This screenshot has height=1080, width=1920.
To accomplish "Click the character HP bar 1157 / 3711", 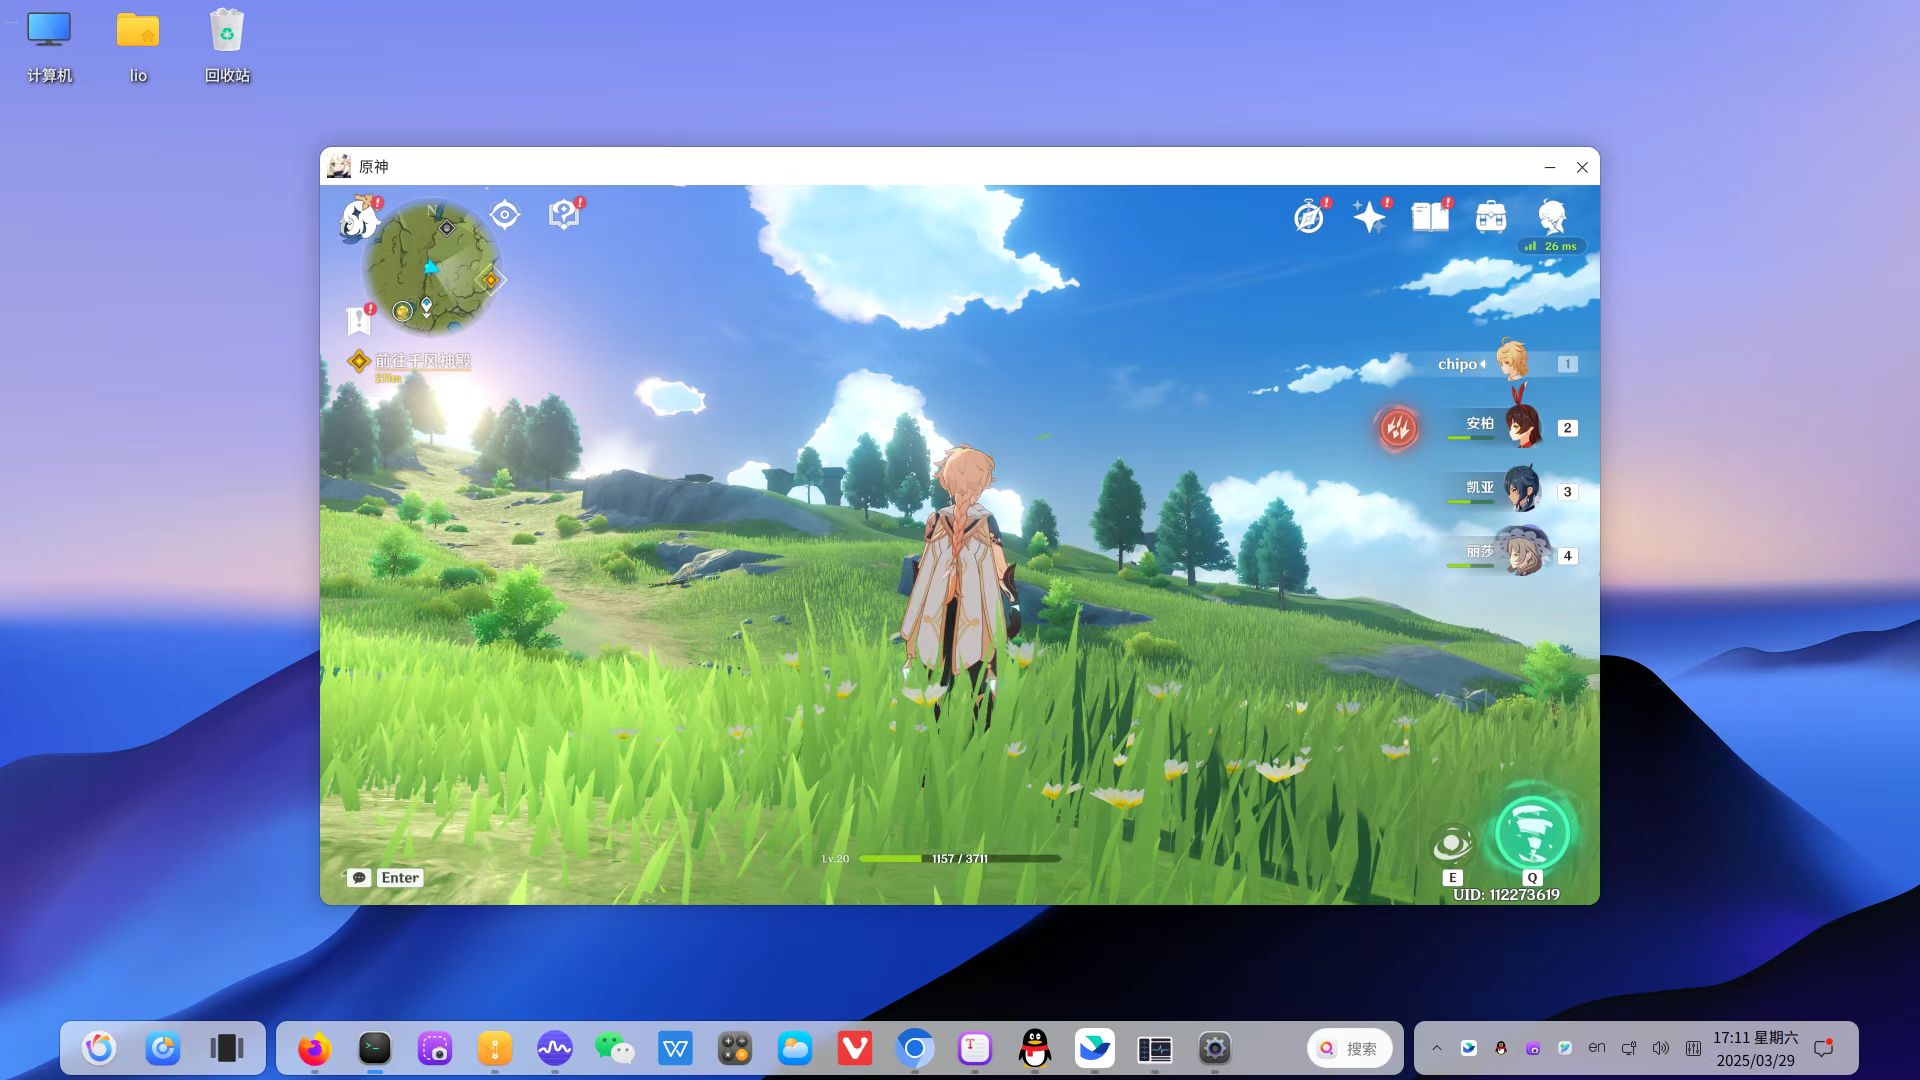I will [960, 858].
